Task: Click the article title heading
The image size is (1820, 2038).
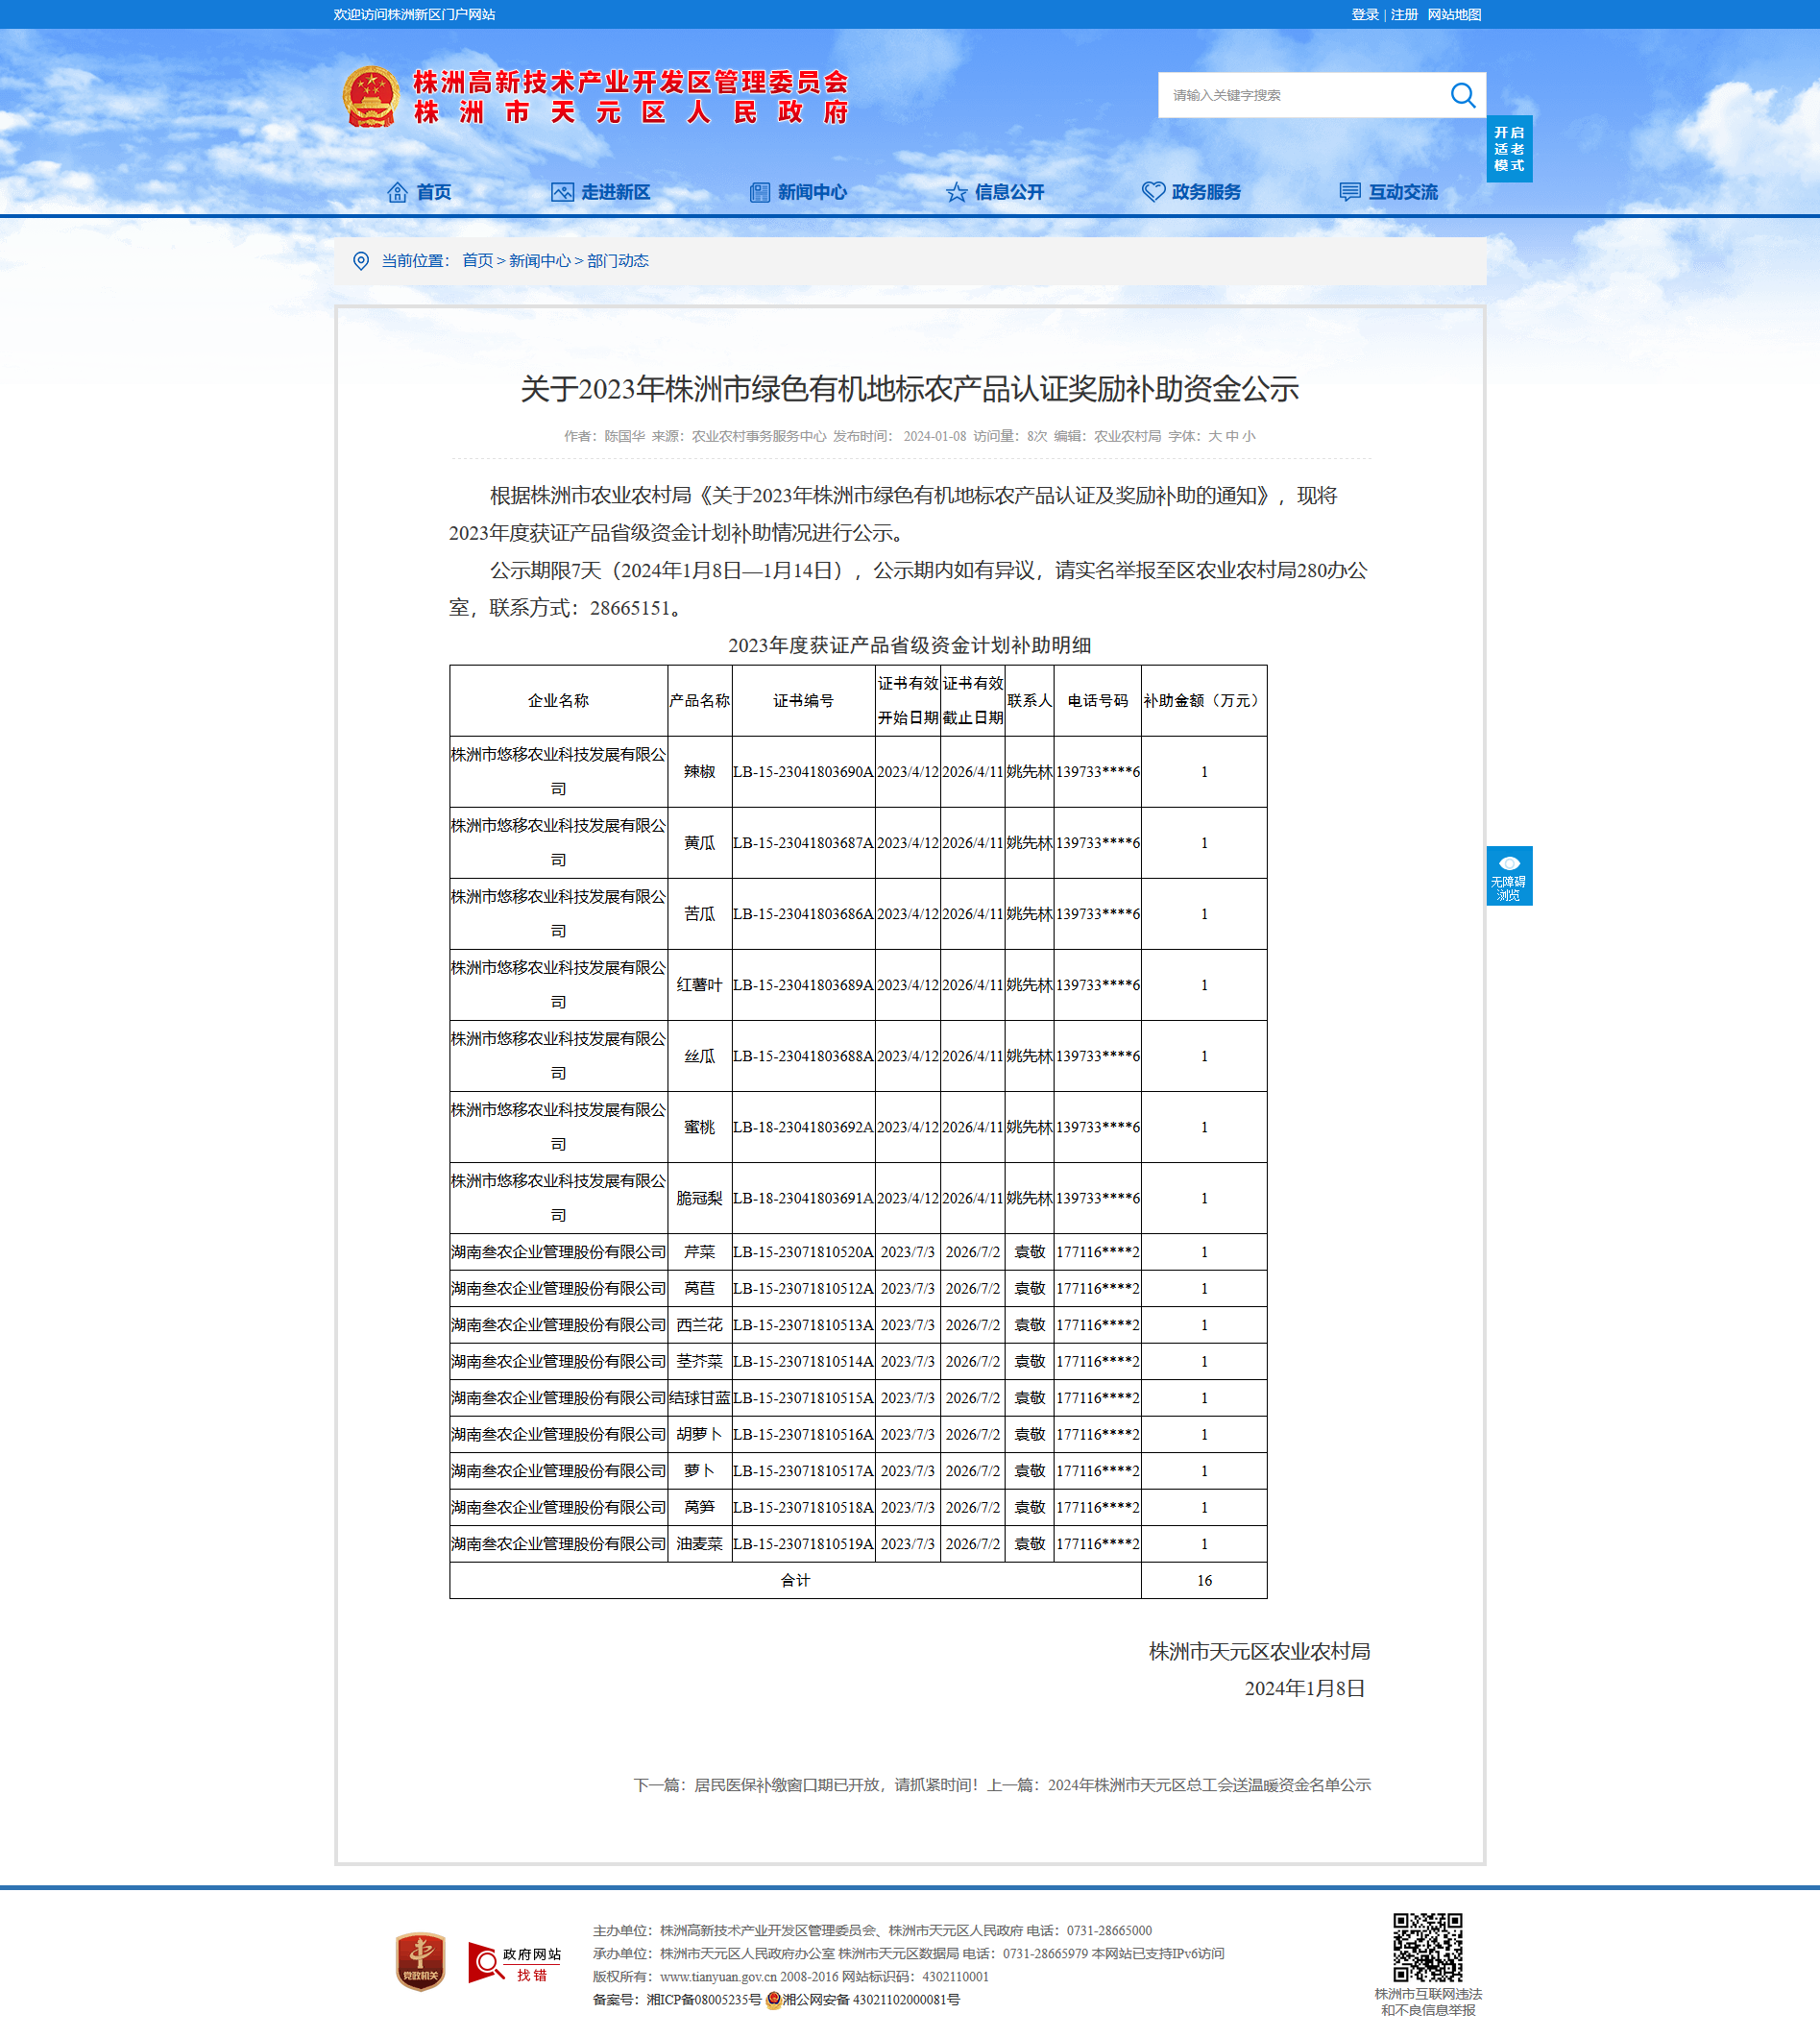Action: 910,389
